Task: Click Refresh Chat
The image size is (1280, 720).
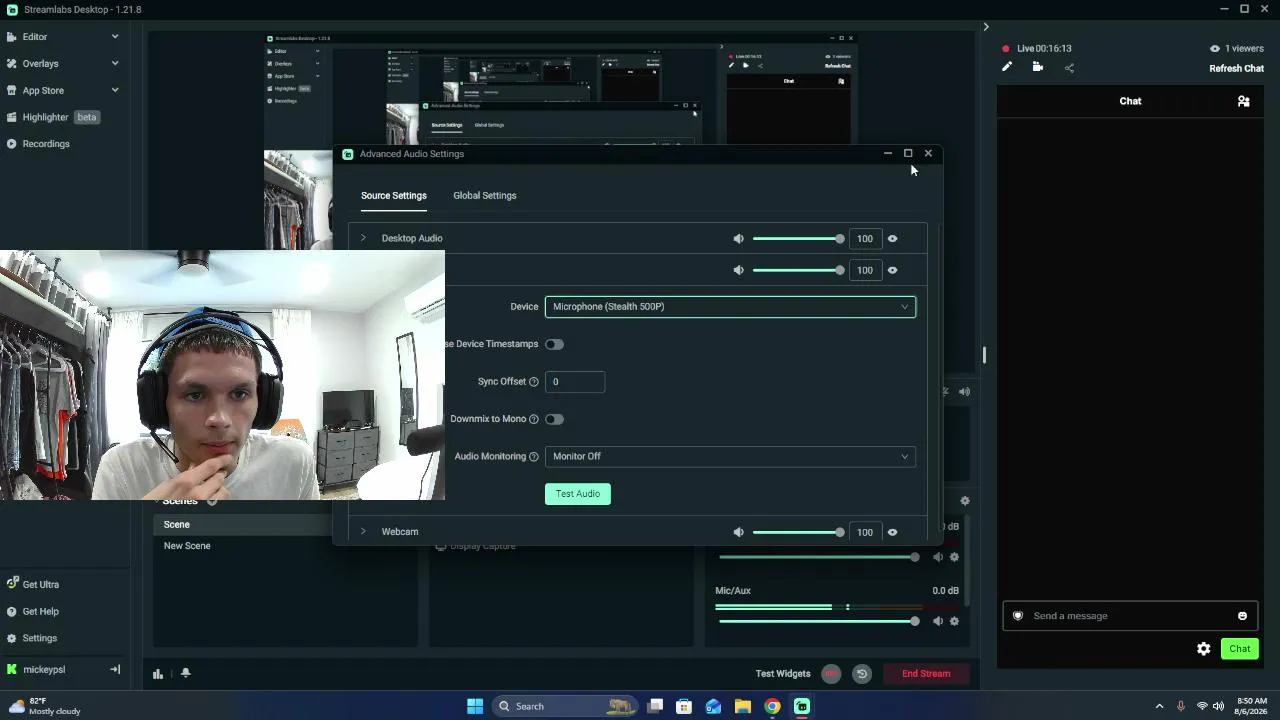Action: (1237, 69)
